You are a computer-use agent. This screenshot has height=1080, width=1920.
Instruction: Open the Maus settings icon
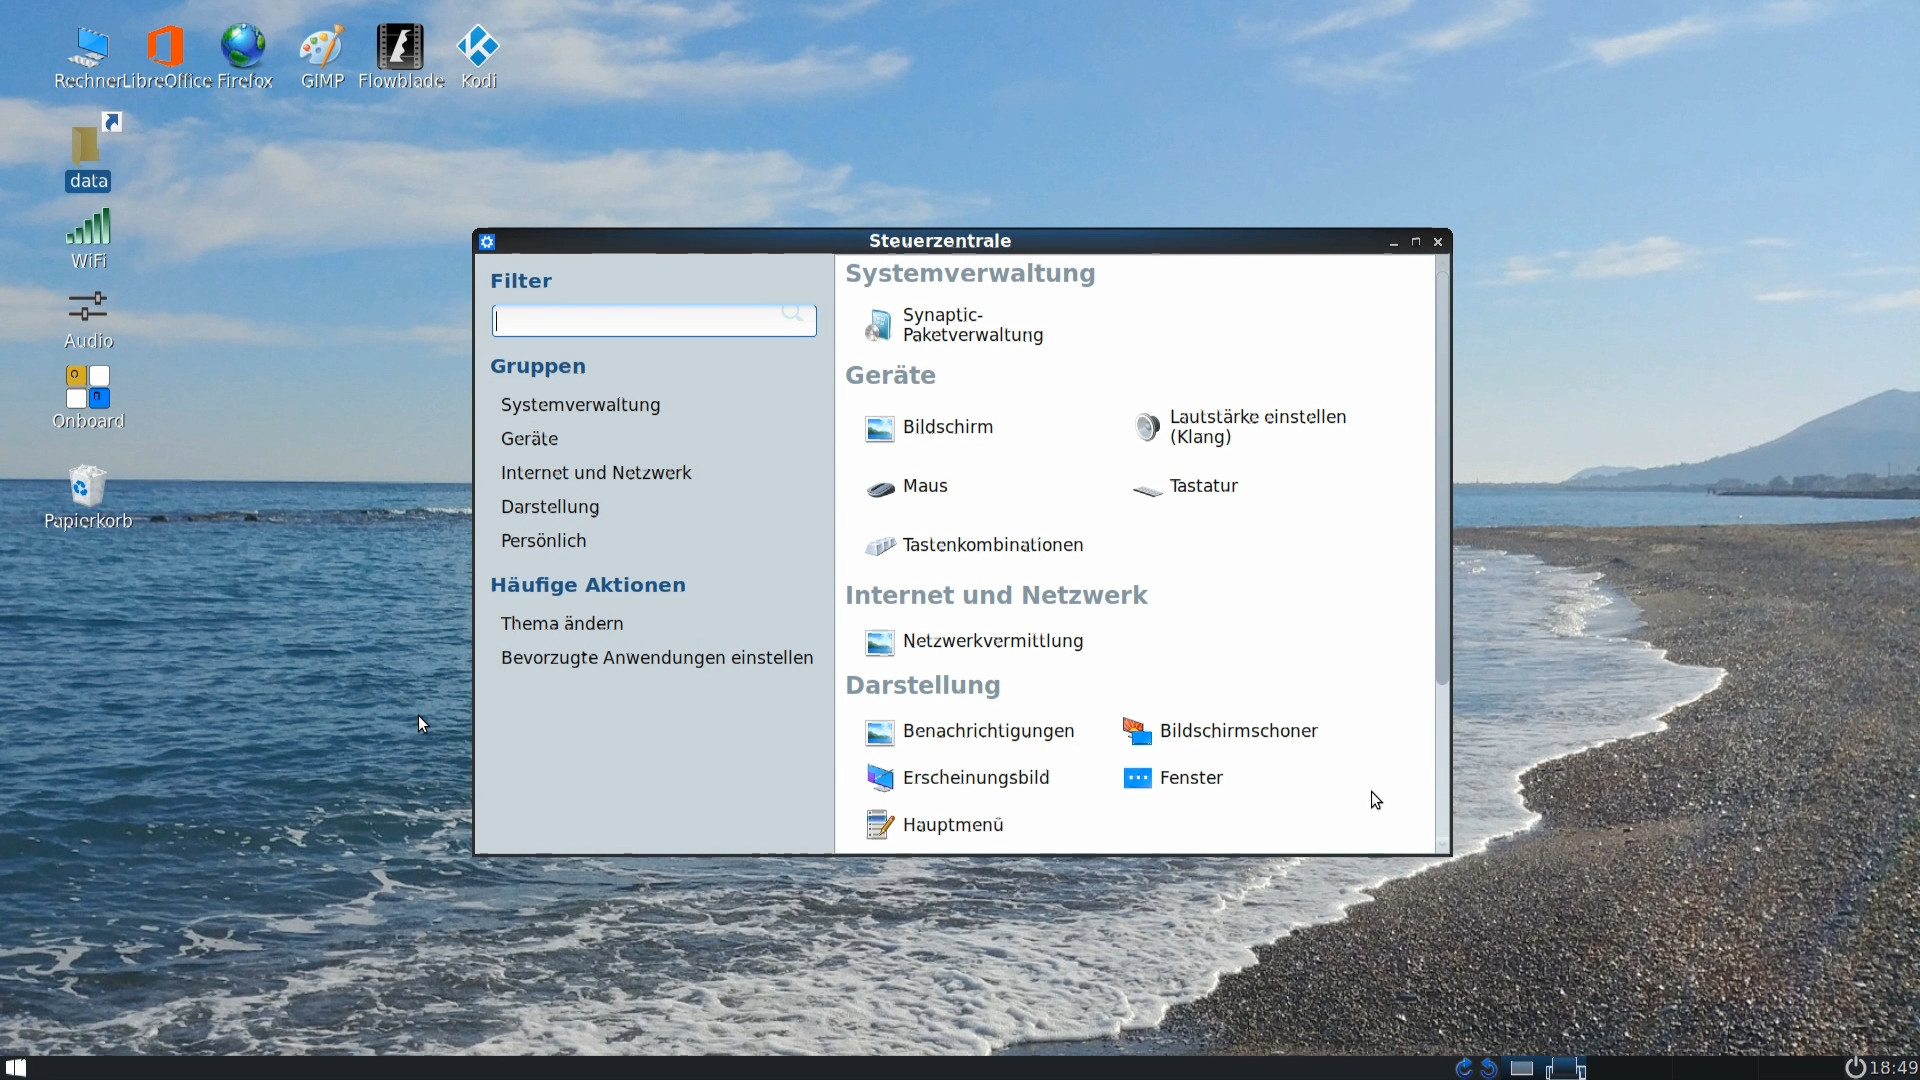tap(879, 487)
